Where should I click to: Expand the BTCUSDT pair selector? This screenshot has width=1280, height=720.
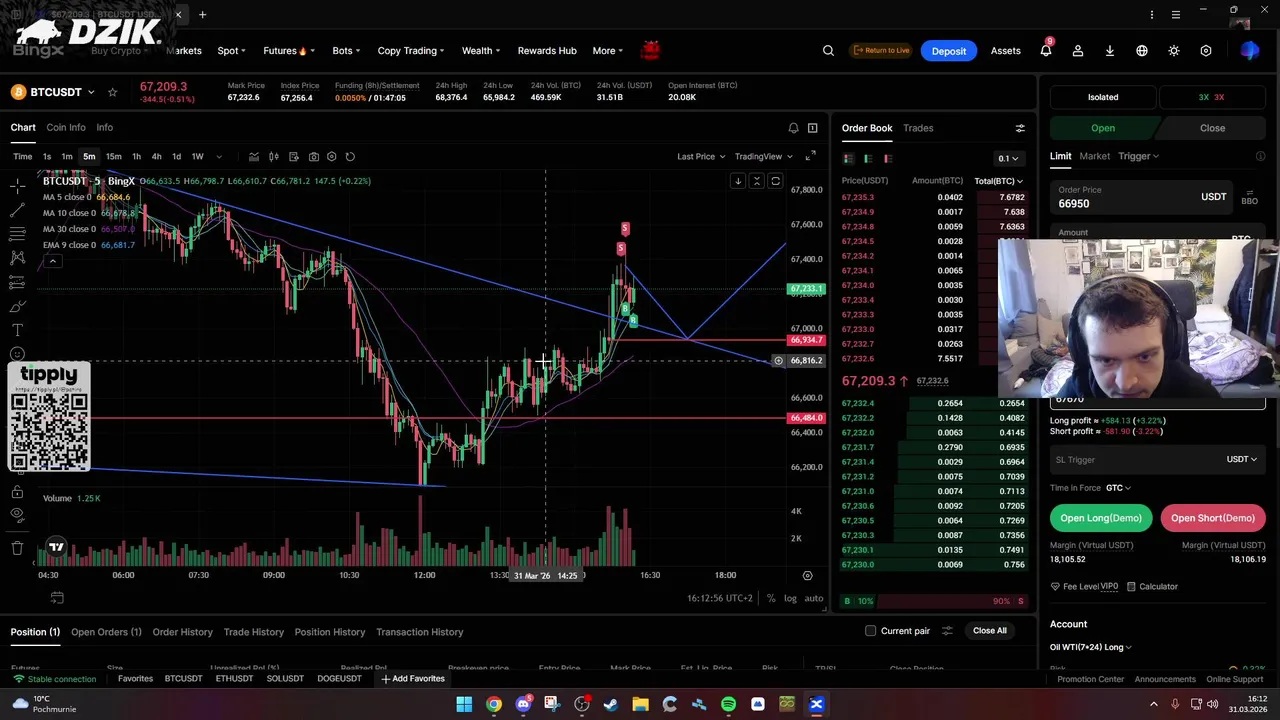point(90,92)
